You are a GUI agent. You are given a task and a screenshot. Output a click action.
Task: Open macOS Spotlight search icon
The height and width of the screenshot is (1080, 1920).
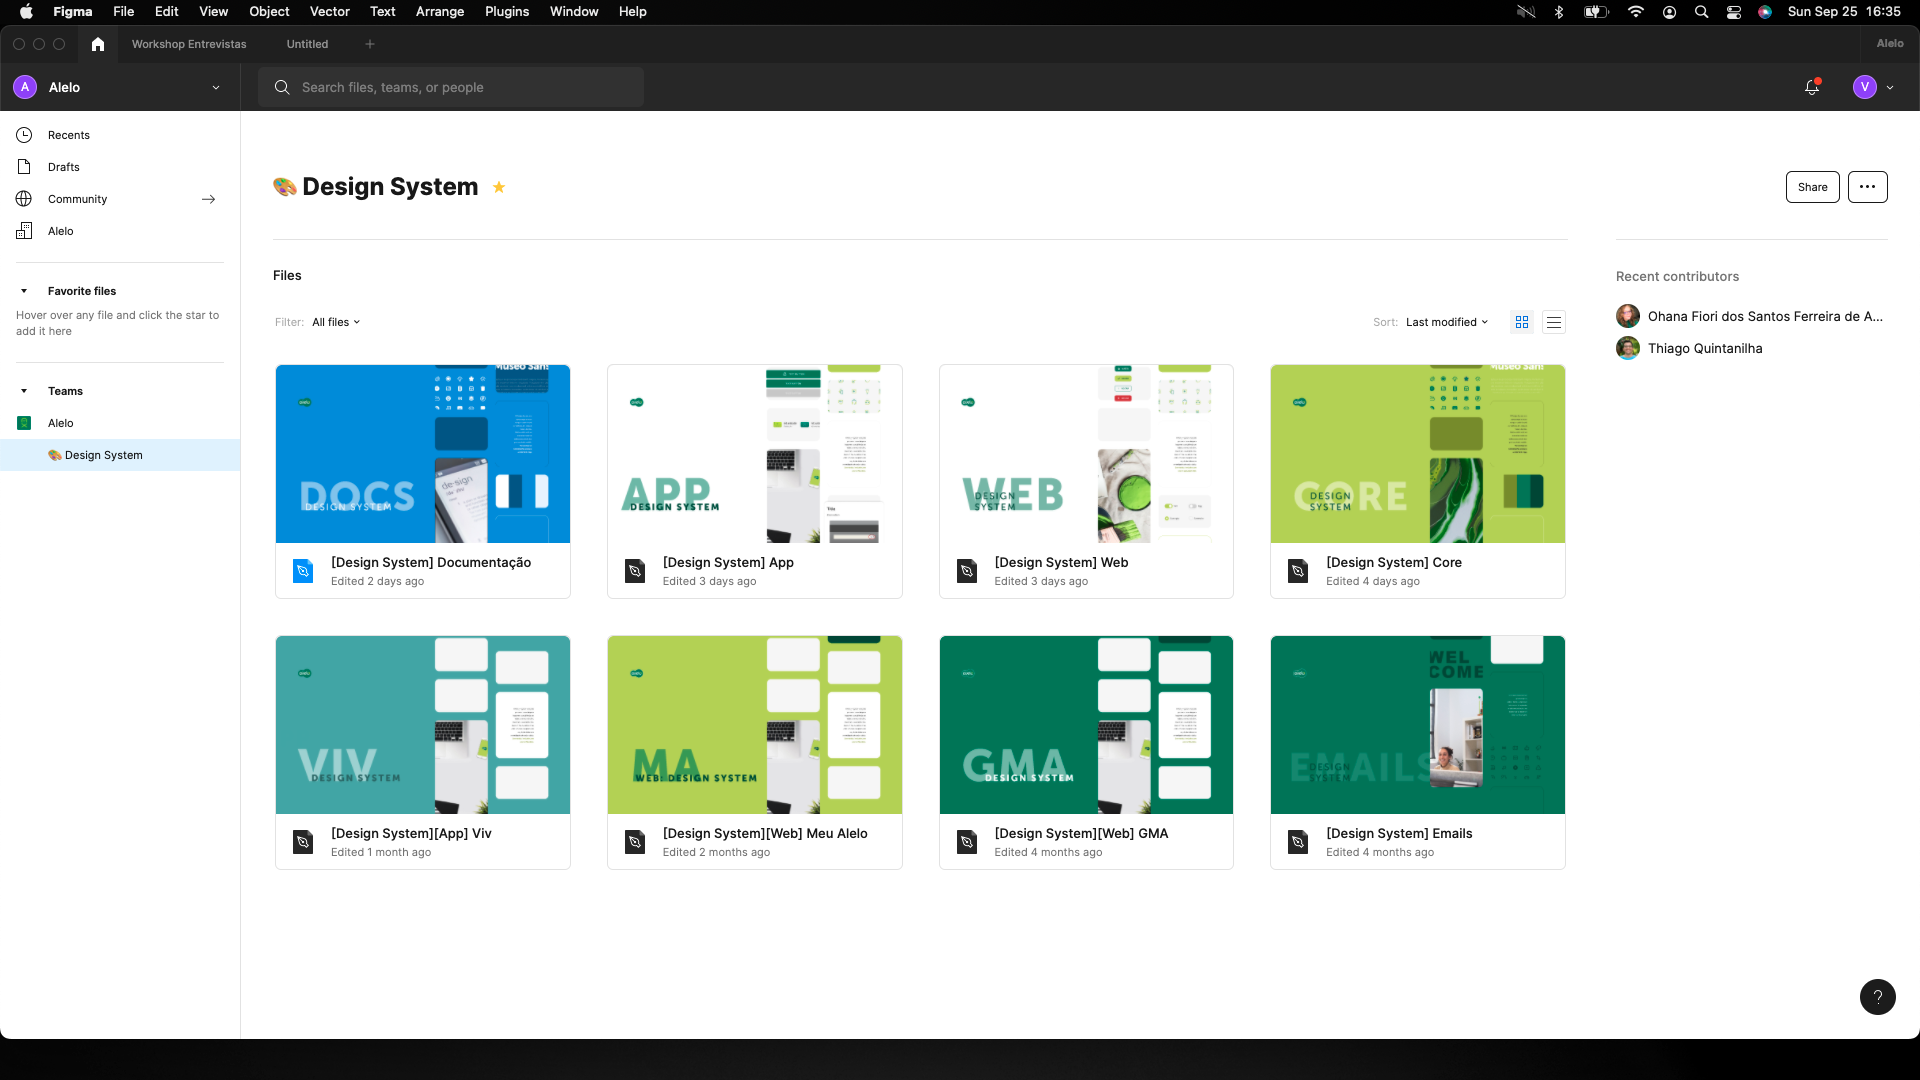(1701, 12)
